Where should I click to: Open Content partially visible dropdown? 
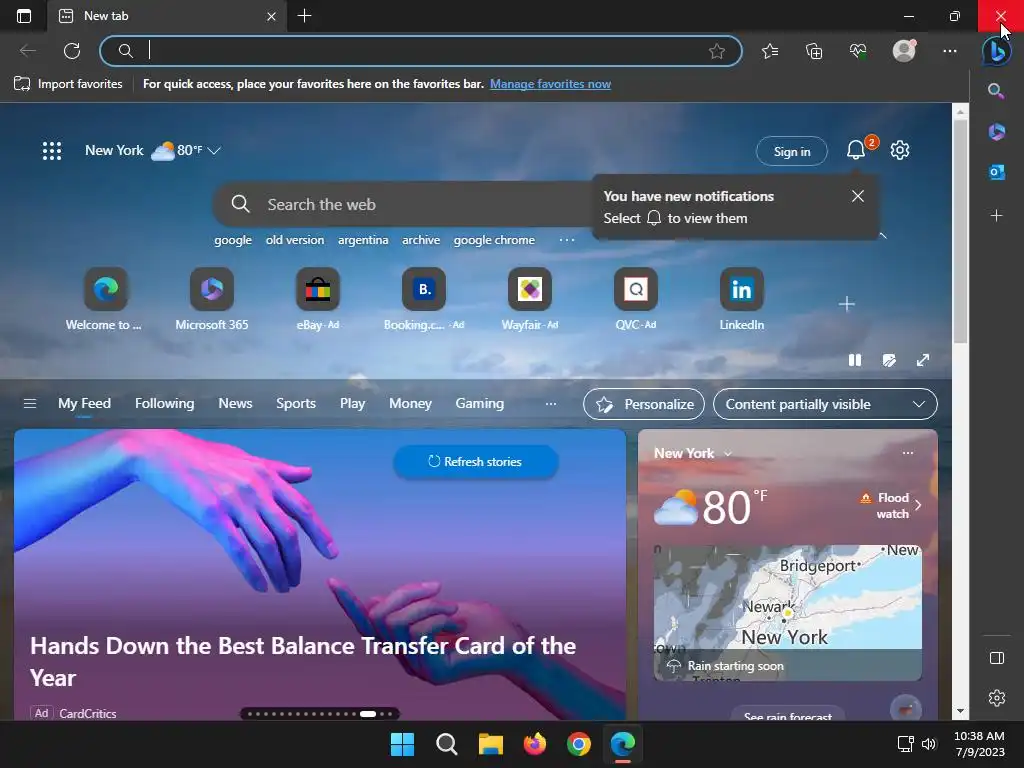(825, 404)
